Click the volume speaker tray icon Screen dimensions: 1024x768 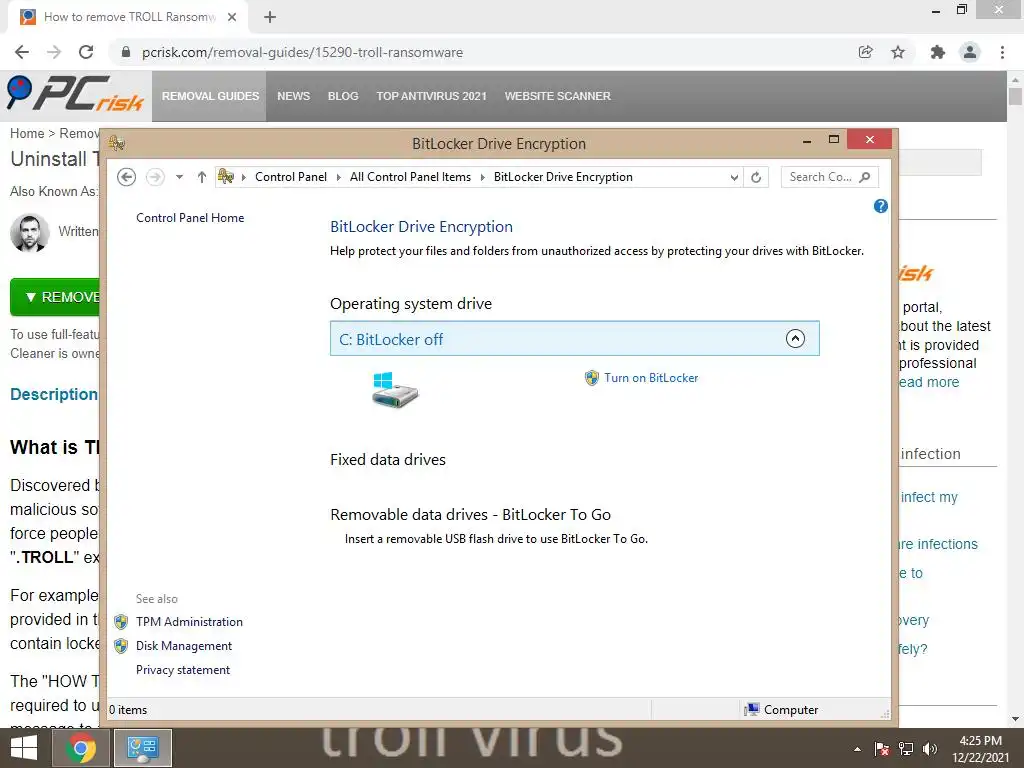click(x=930, y=749)
